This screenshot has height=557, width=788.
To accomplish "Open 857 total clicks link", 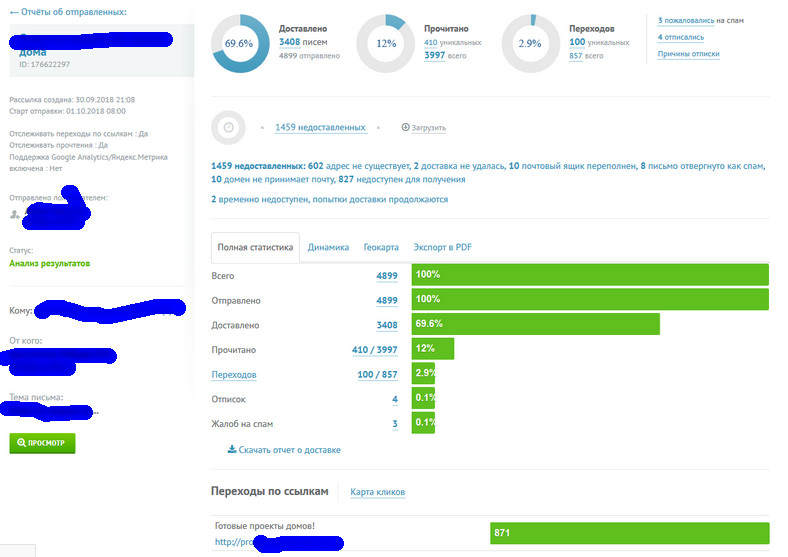I will [575, 56].
